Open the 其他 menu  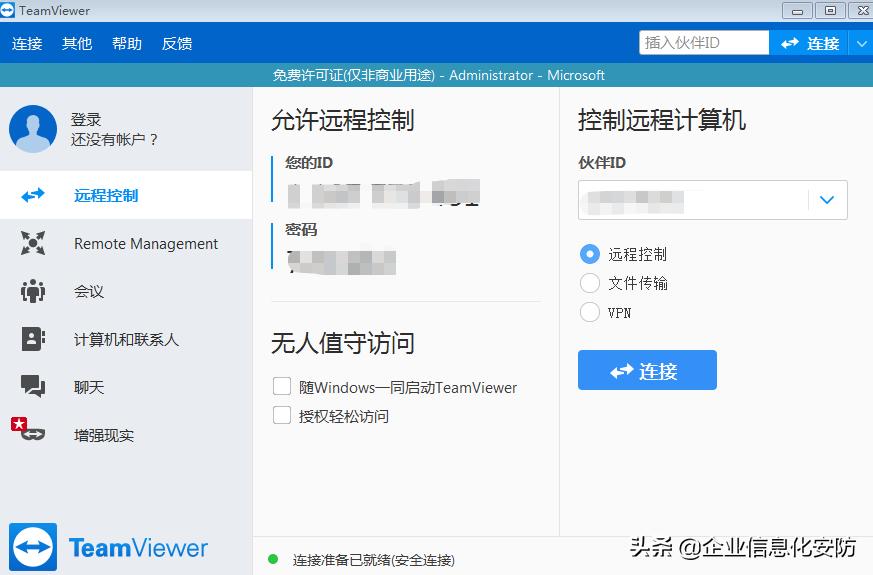coord(77,43)
